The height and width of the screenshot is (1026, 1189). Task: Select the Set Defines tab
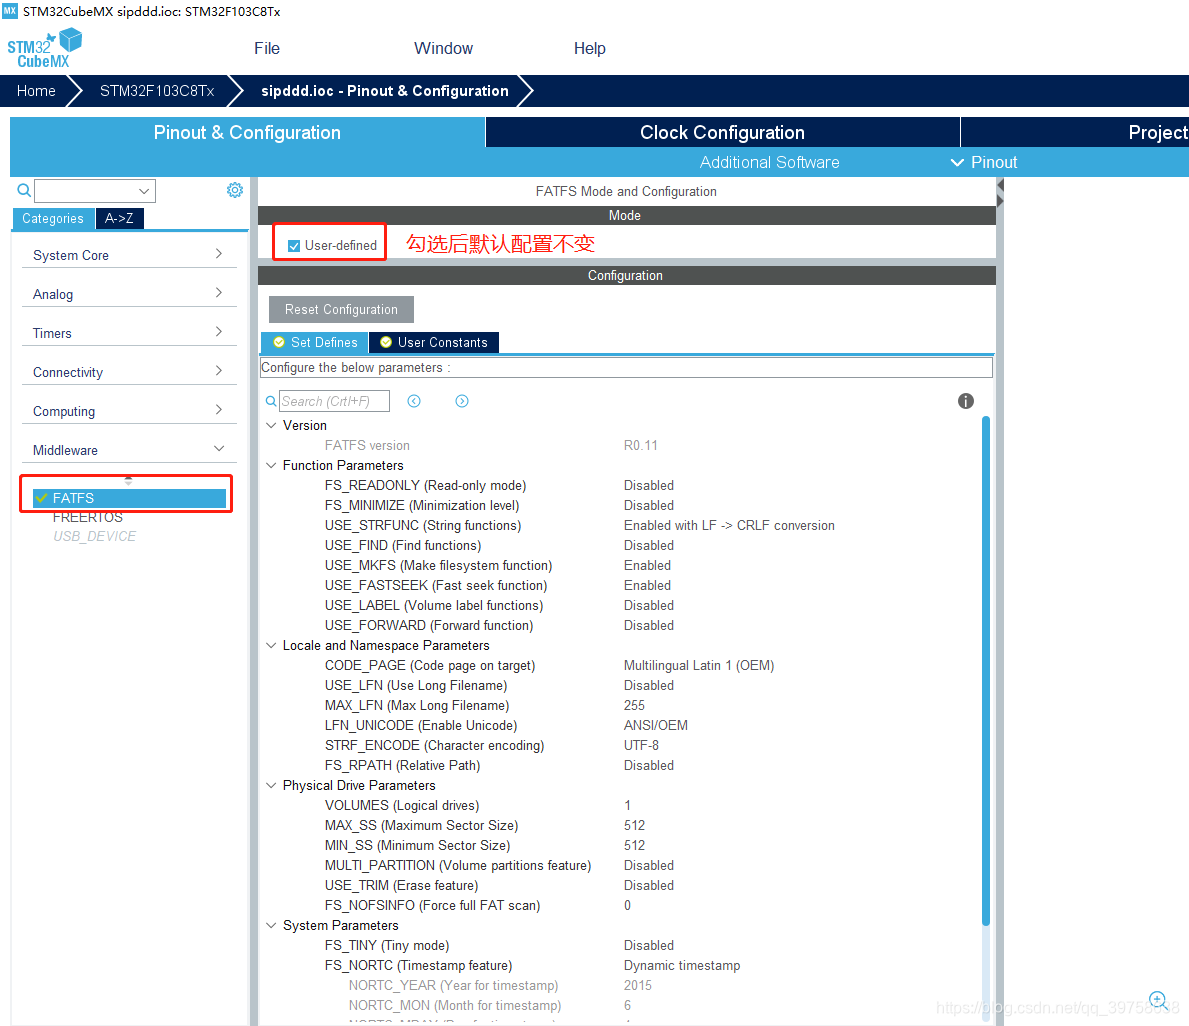pyautogui.click(x=315, y=343)
